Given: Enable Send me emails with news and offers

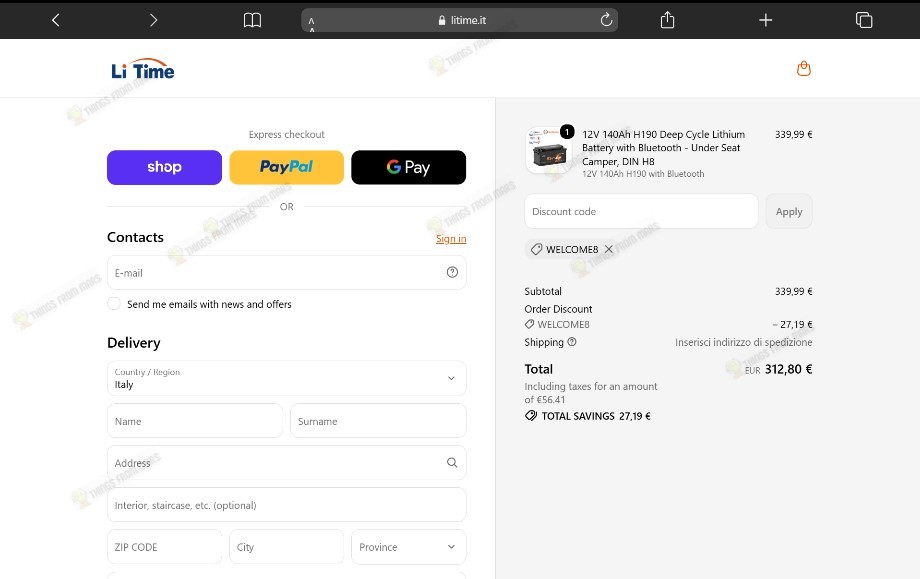Looking at the screenshot, I should (114, 304).
